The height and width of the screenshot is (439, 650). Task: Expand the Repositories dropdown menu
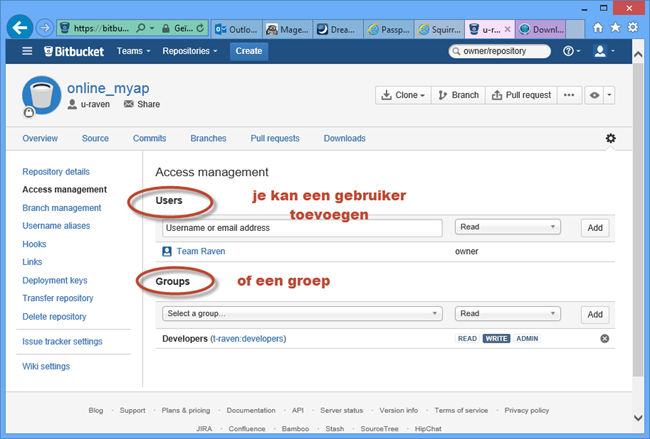pyautogui.click(x=190, y=51)
